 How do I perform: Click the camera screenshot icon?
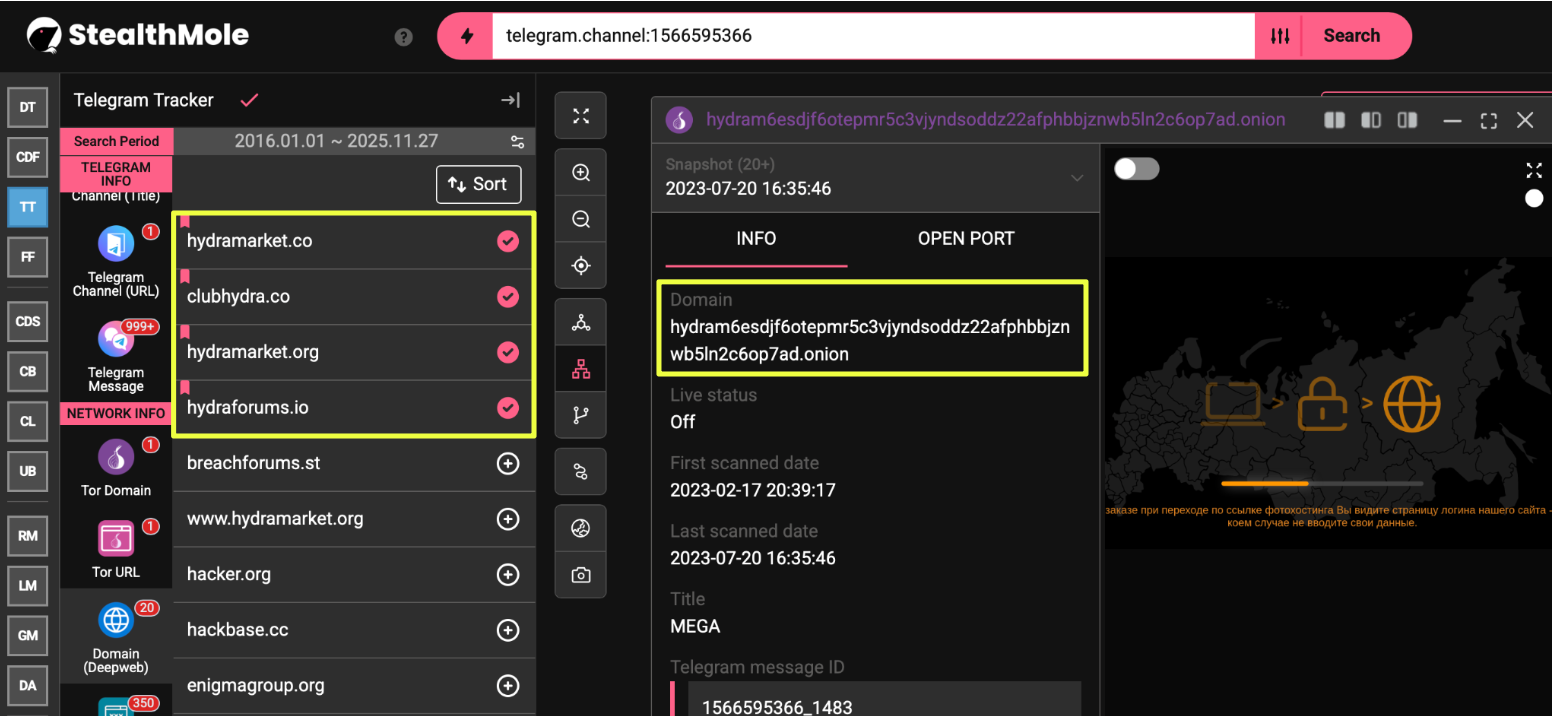(x=580, y=575)
